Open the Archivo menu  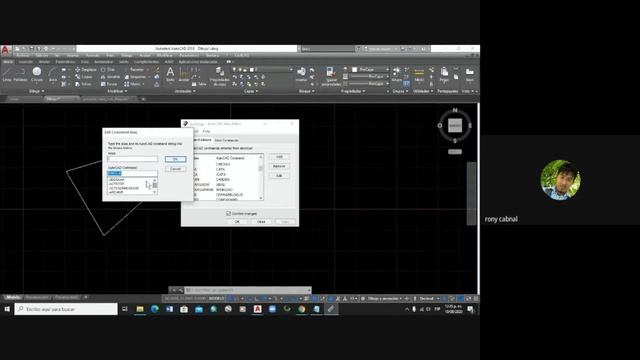[x=22, y=56]
